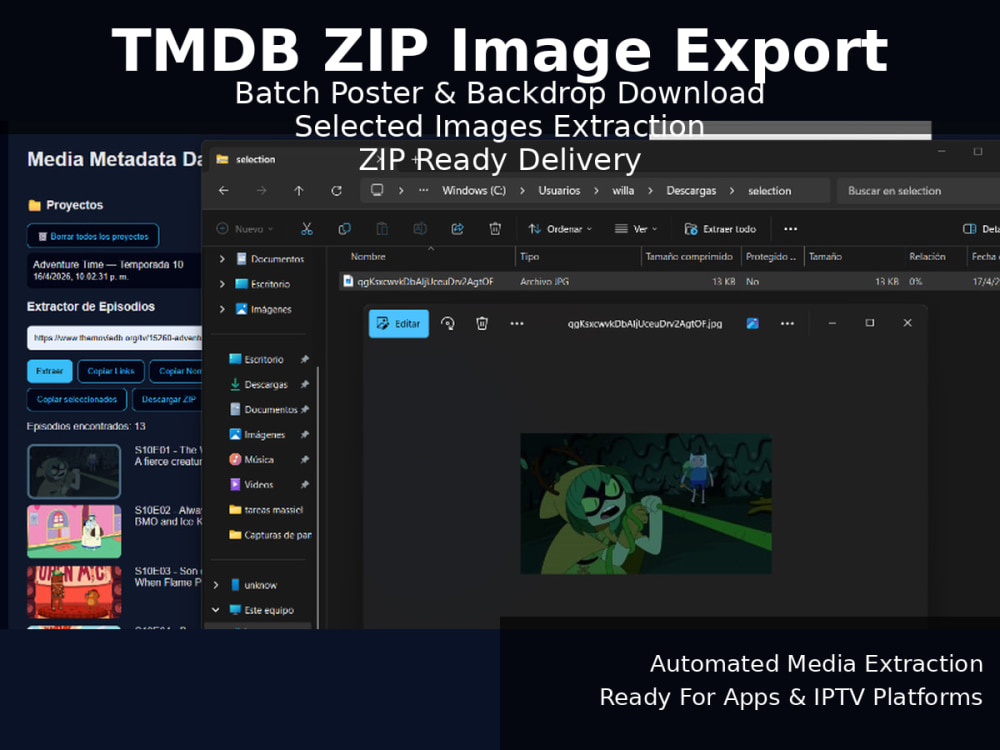The height and width of the screenshot is (750, 1000).
Task: Click the JPG file icon in file list
Action: point(348,281)
